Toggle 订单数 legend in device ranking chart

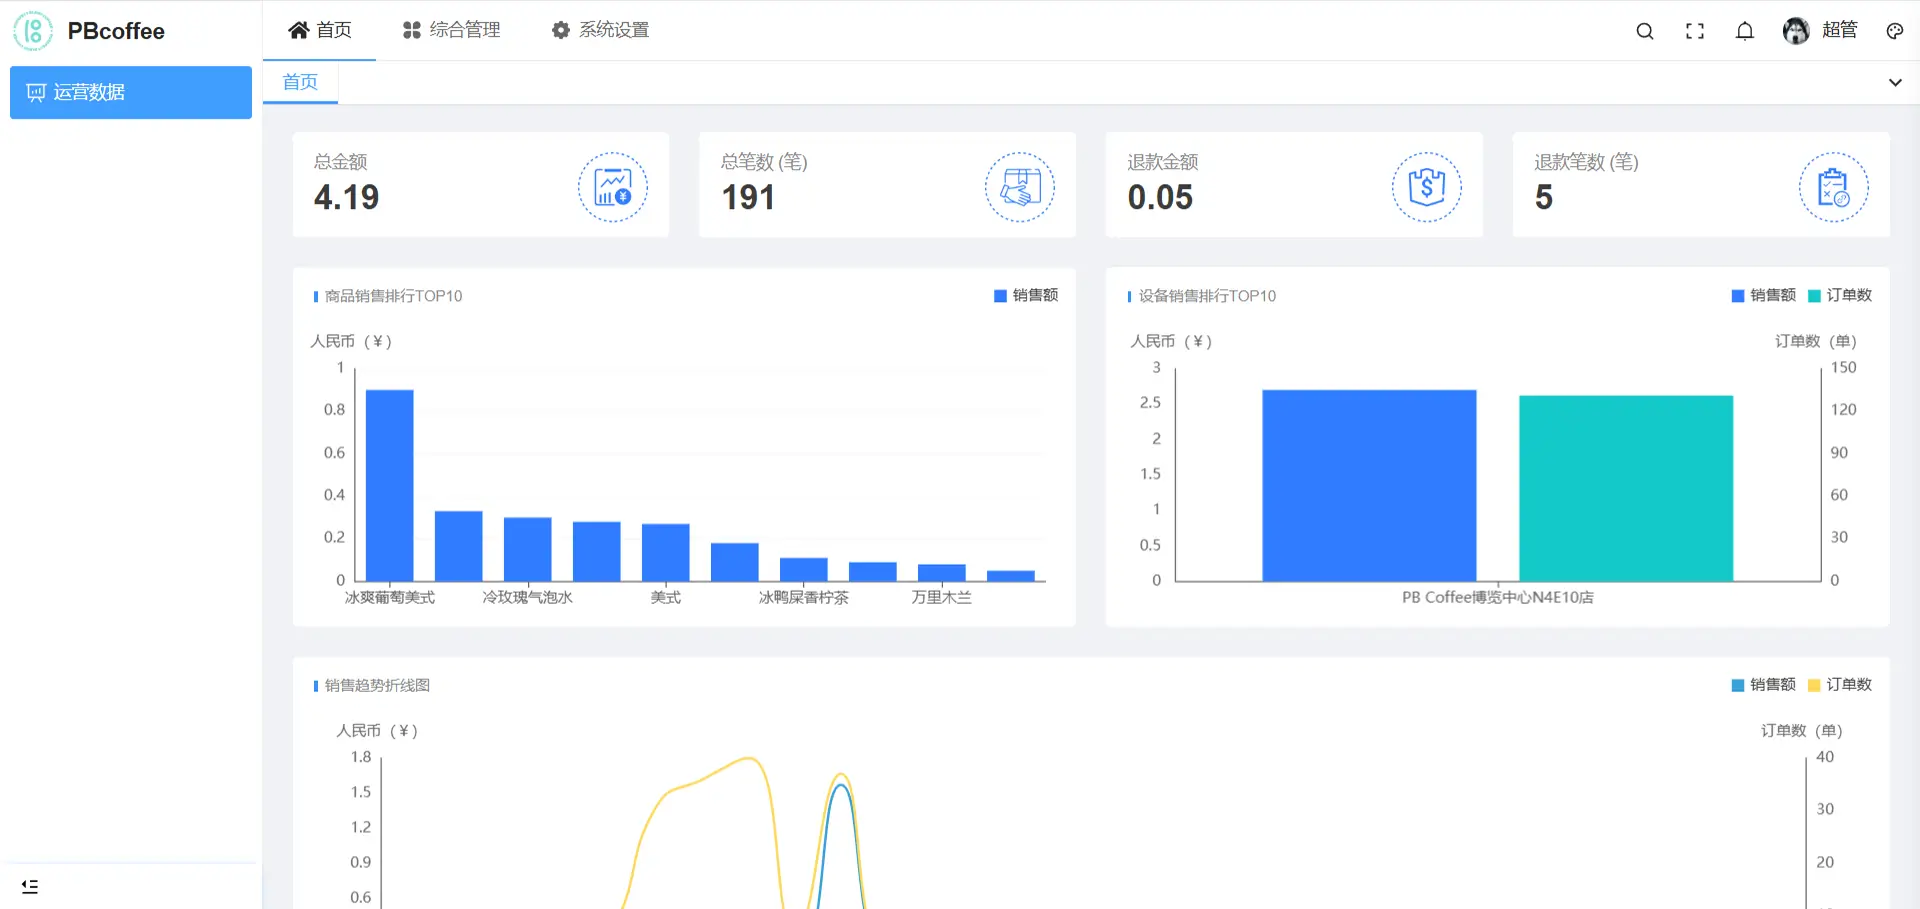click(x=1840, y=295)
